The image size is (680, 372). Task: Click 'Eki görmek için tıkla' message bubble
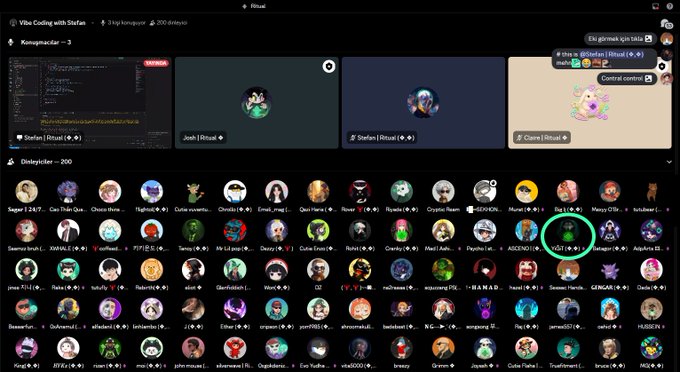(x=620, y=39)
